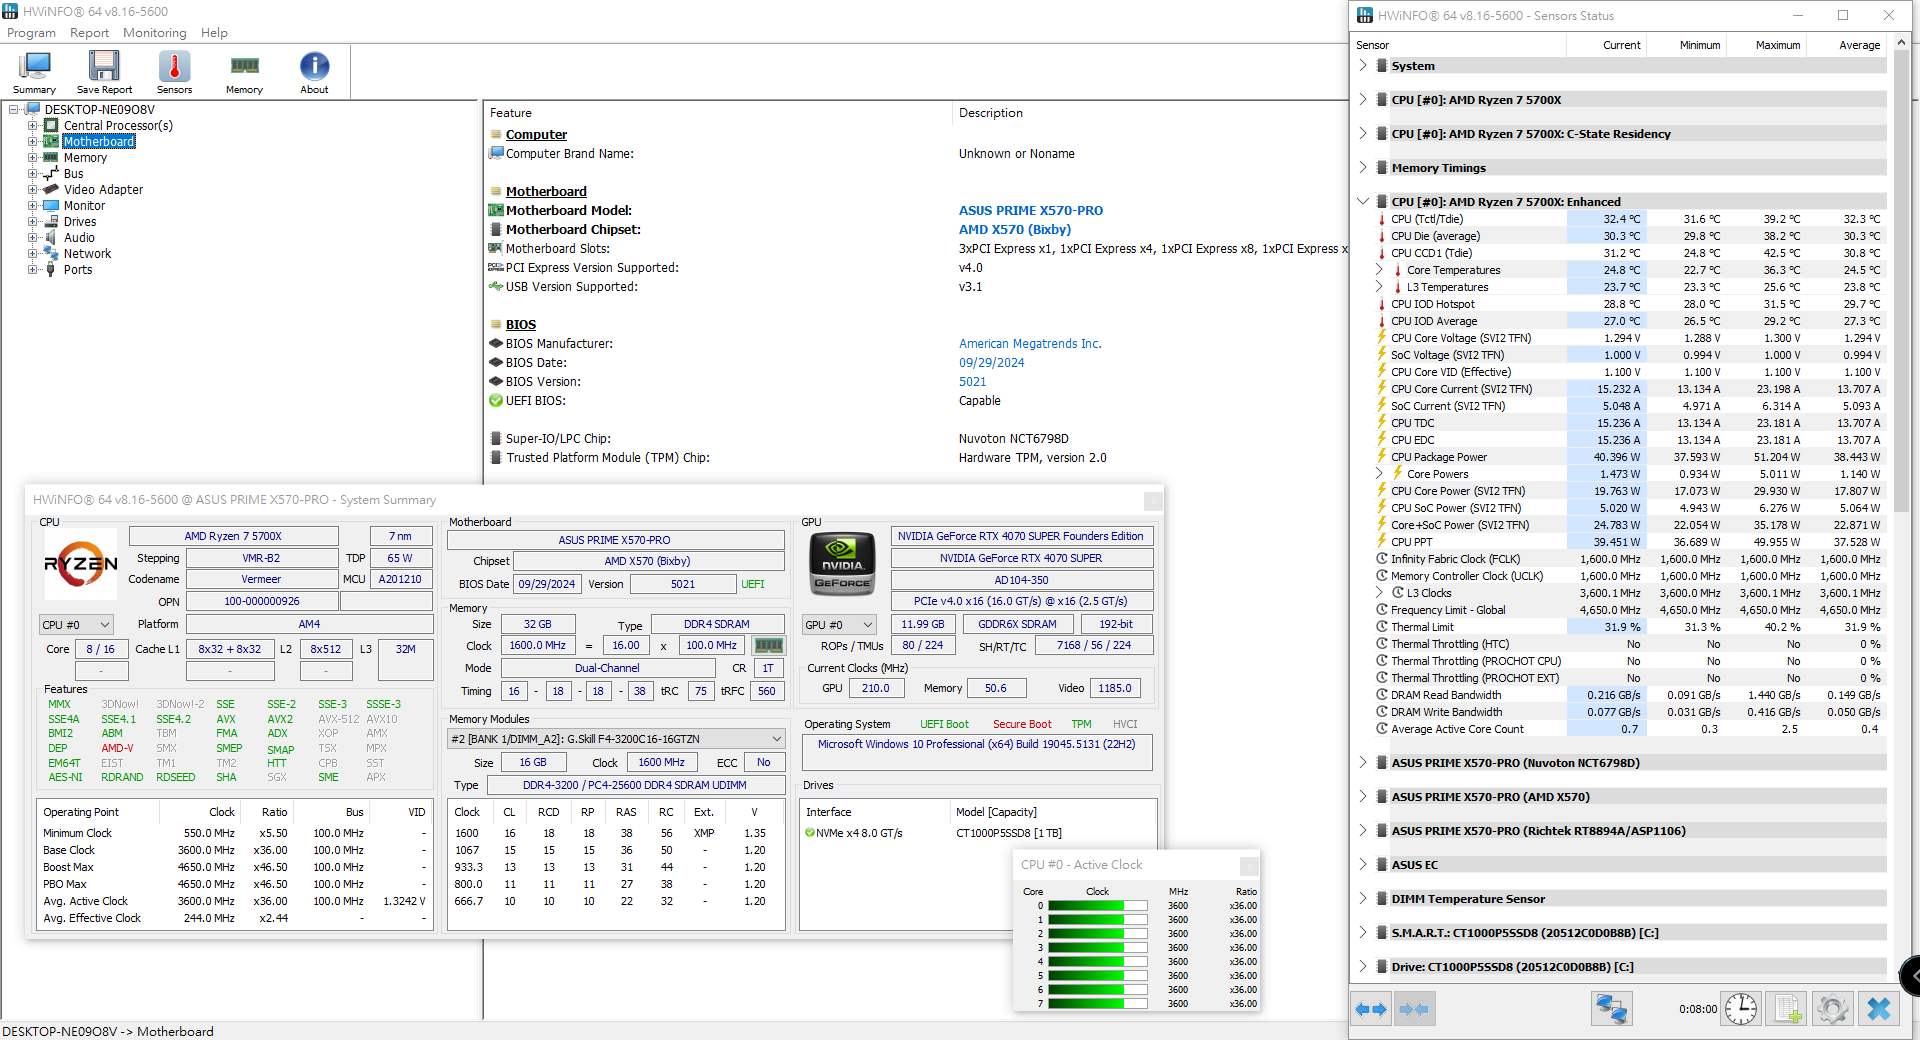Open the ASUS PRIME X570-PRO model link
Viewport: 1920px width, 1040px height.
[1031, 211]
